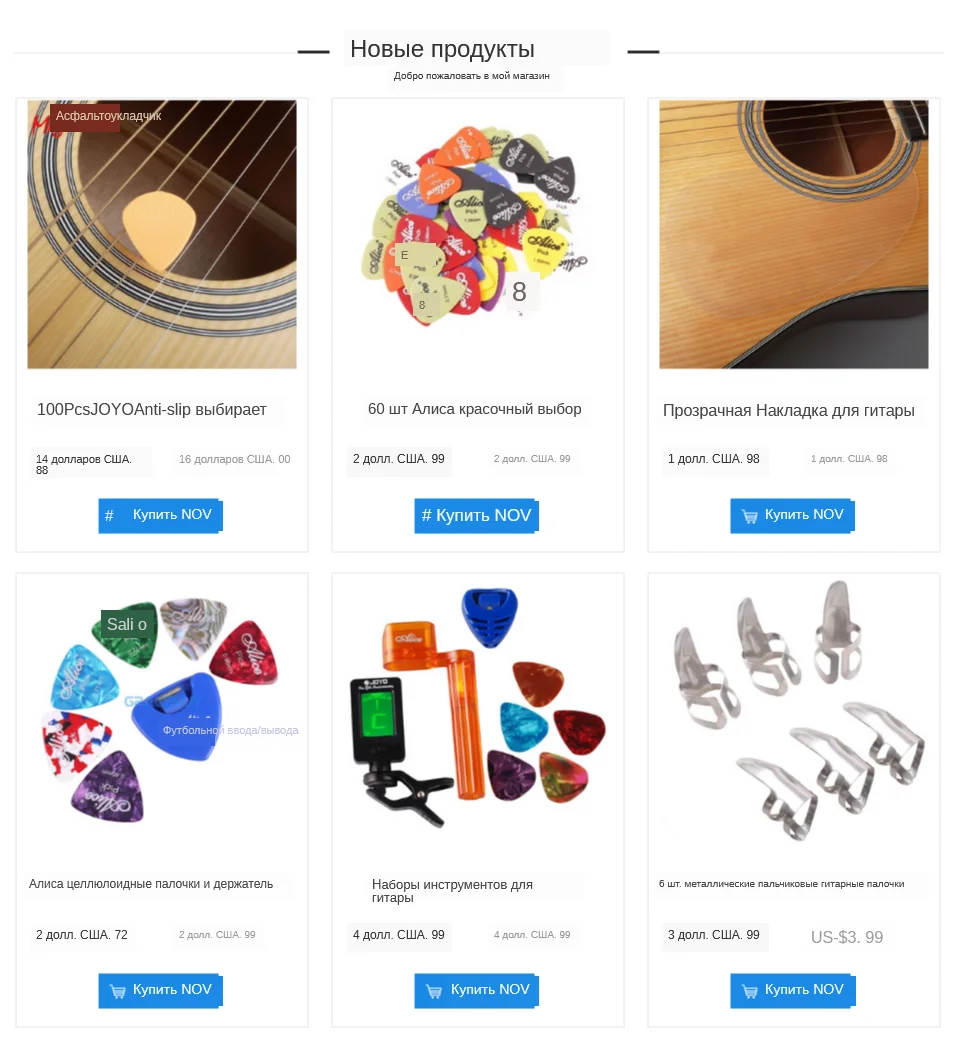Click the Новые продукты section heading
The width and height of the screenshot is (957, 1042).
coord(443,49)
